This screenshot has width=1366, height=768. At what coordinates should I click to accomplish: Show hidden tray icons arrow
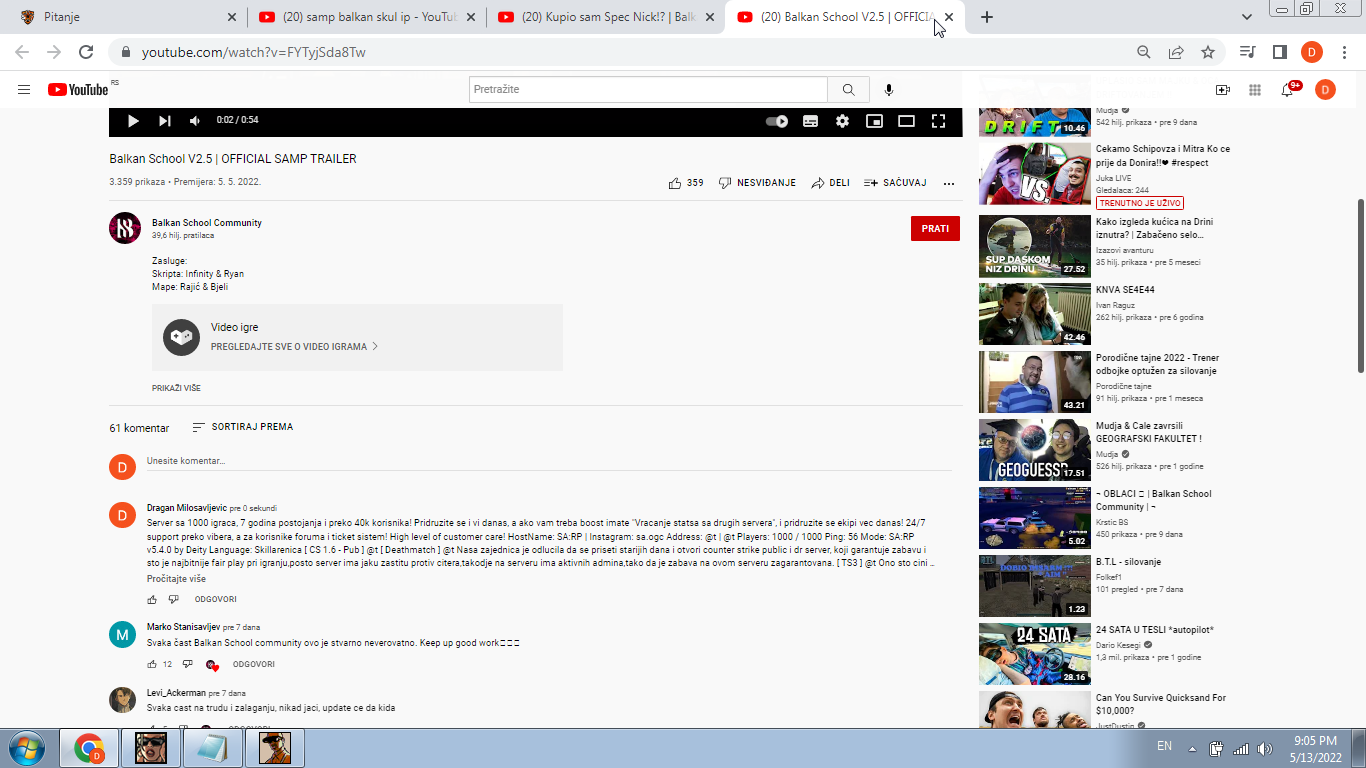tap(1191, 749)
